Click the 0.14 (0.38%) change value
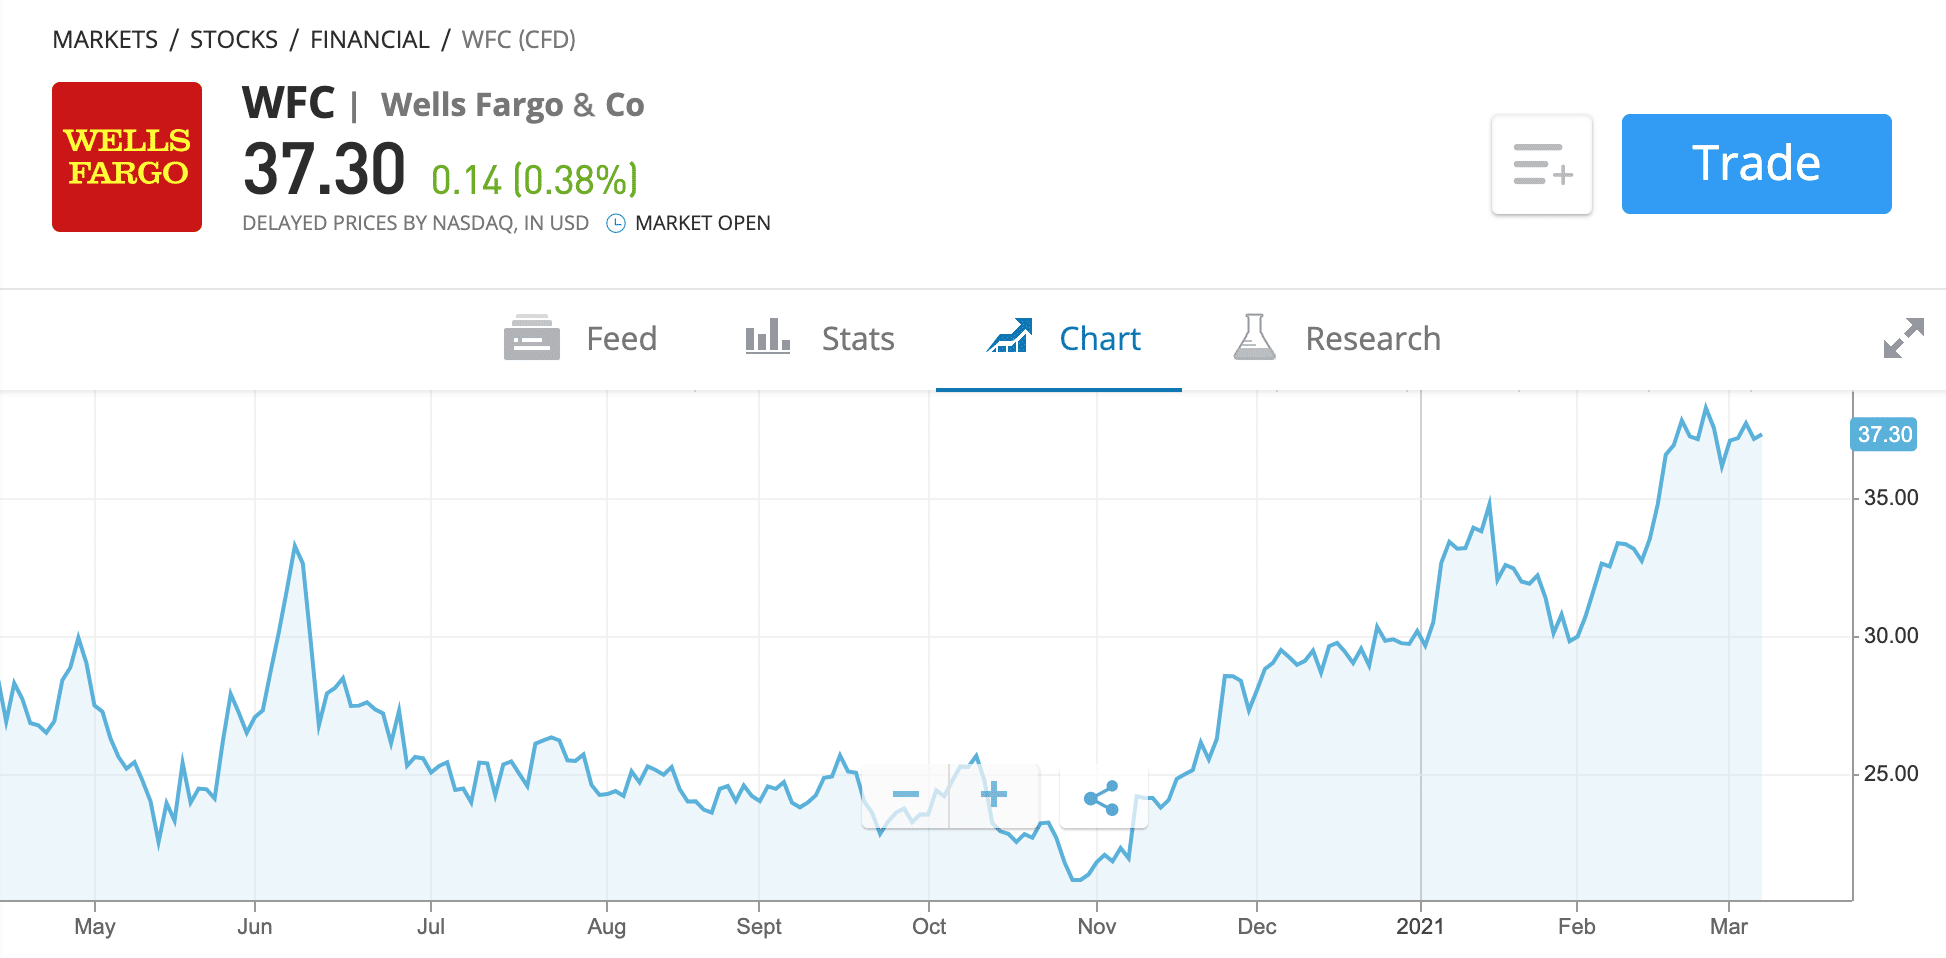 click(534, 180)
